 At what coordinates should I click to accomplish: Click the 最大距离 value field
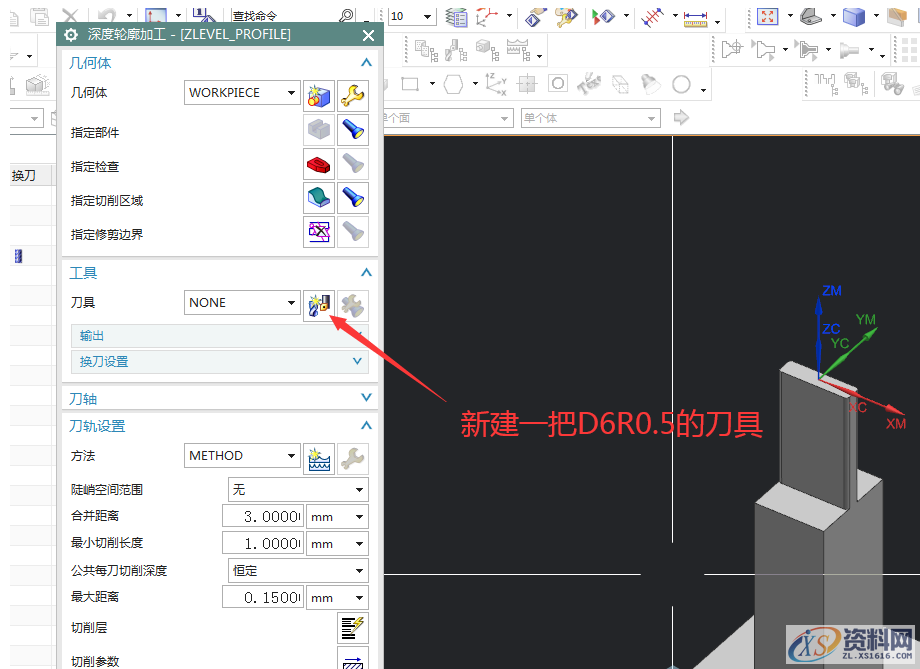coord(262,596)
